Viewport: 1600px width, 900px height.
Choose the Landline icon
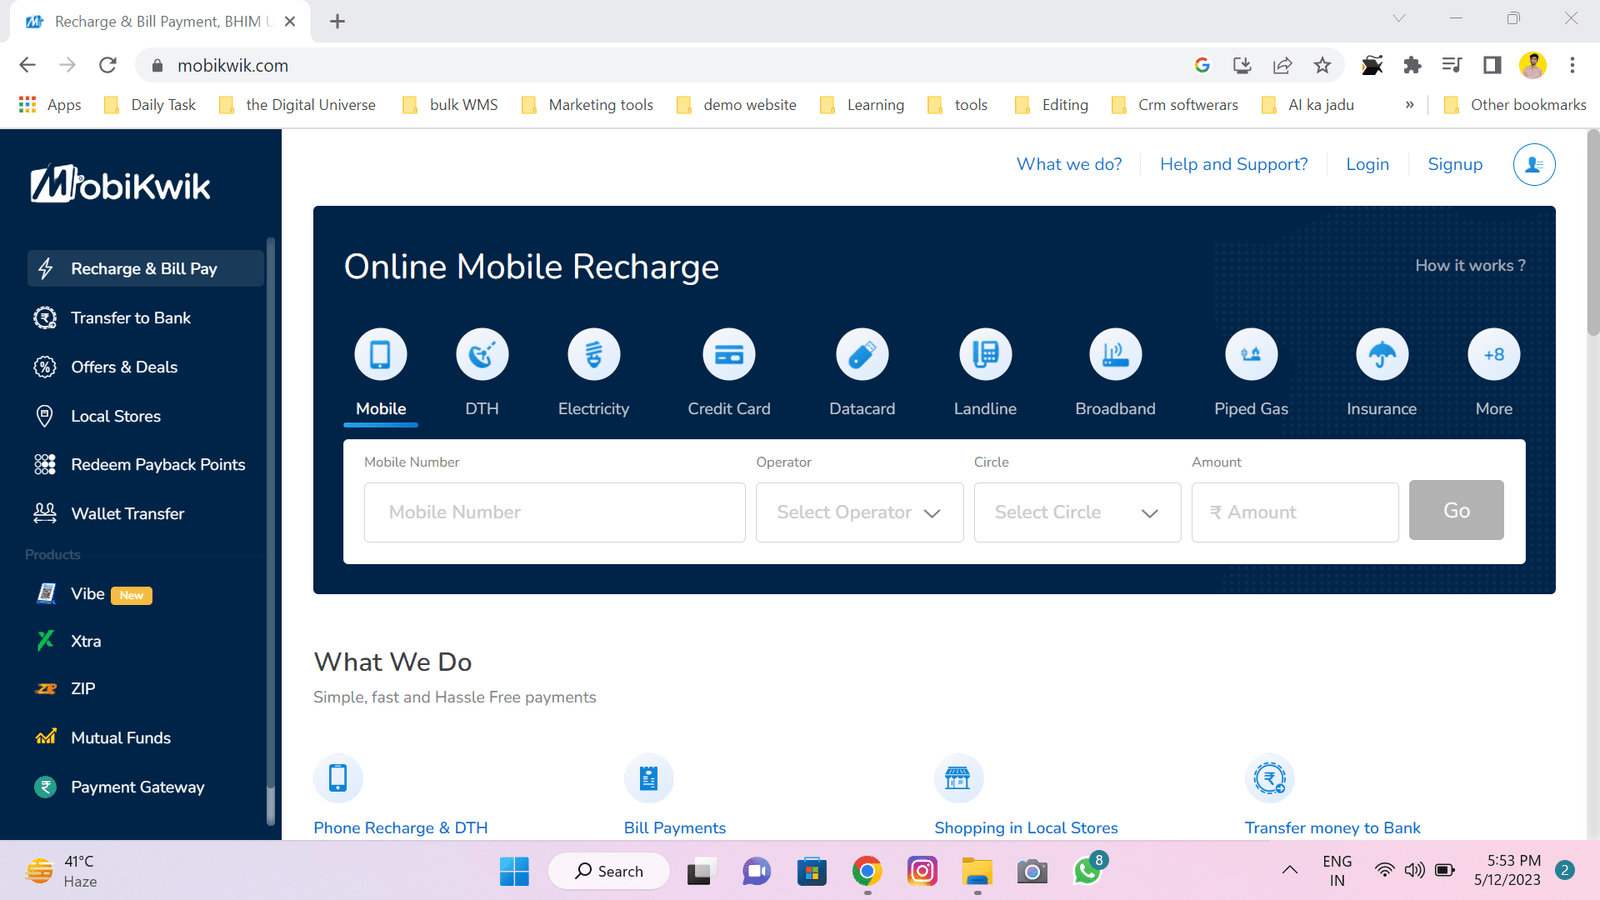click(985, 354)
